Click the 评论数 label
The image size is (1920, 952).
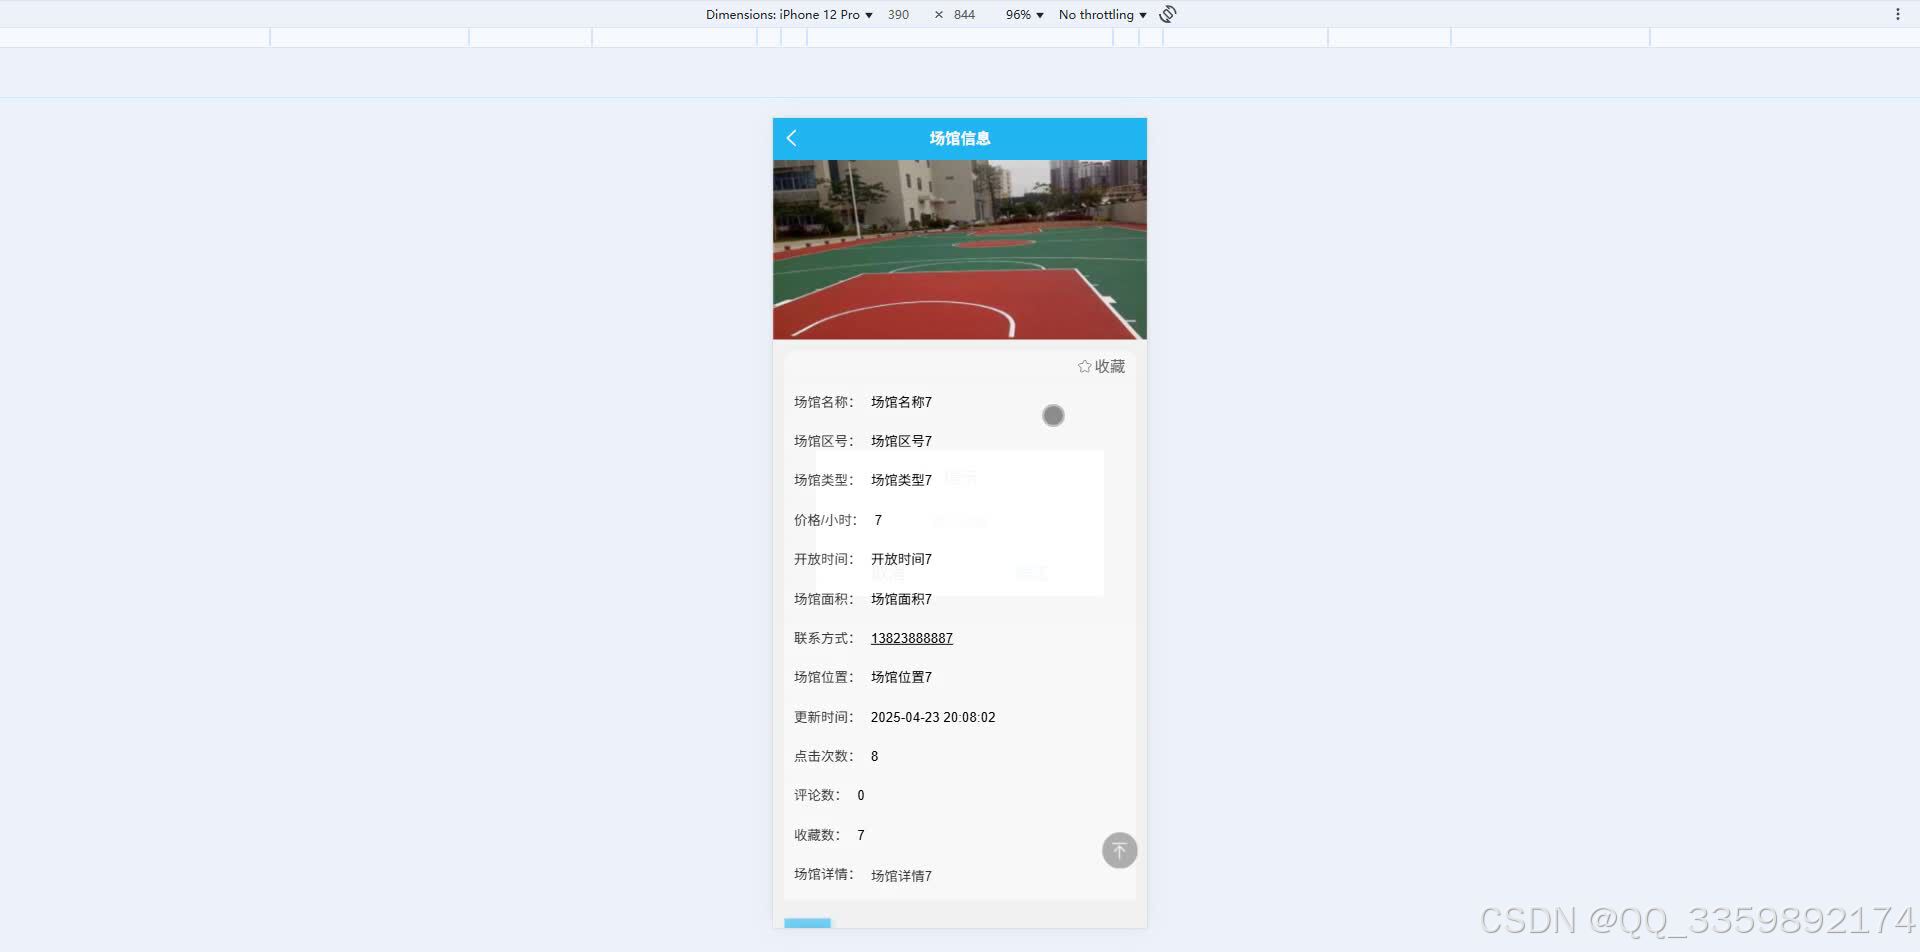(817, 795)
